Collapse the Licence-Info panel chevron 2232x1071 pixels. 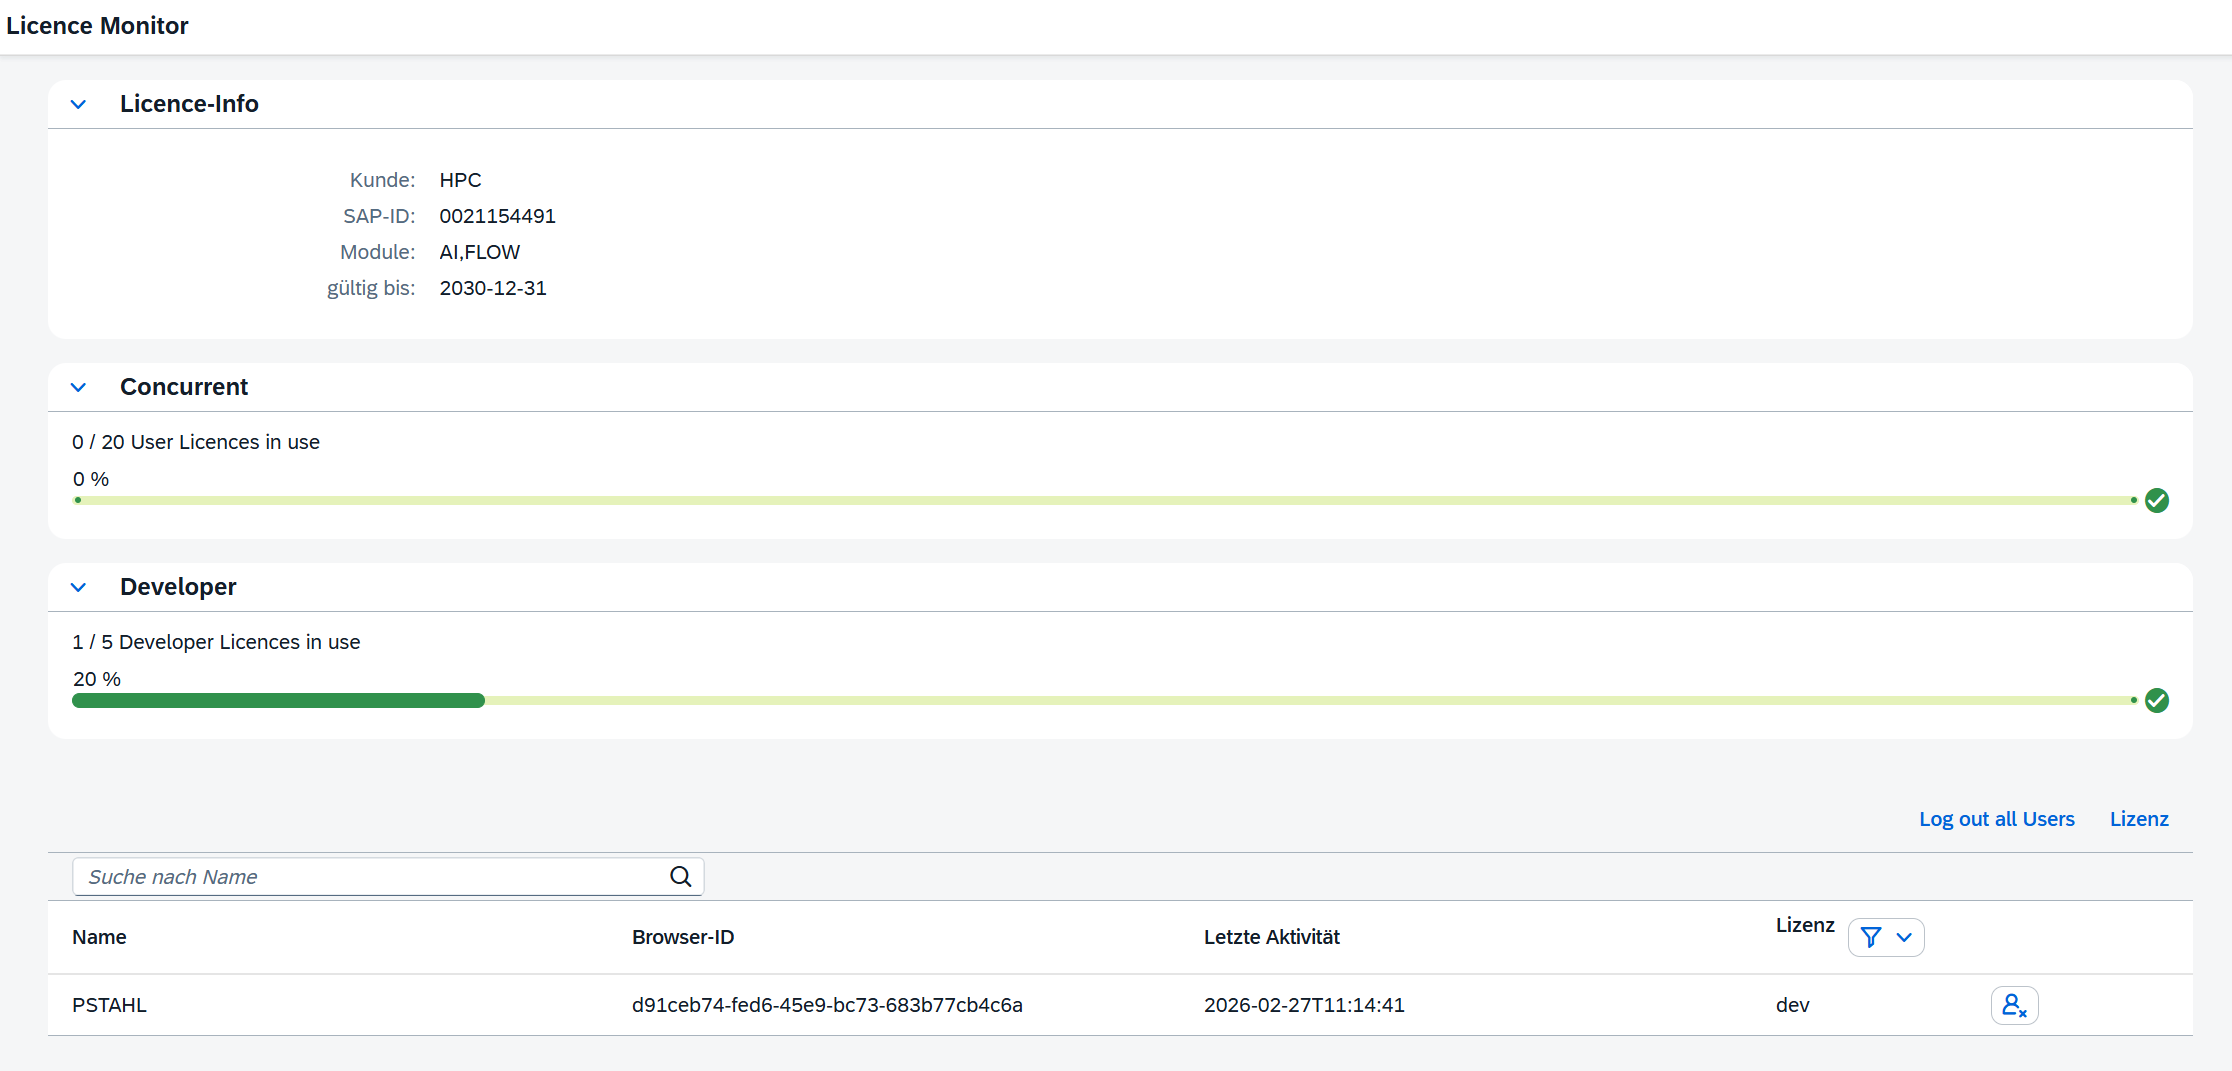tap(79, 104)
